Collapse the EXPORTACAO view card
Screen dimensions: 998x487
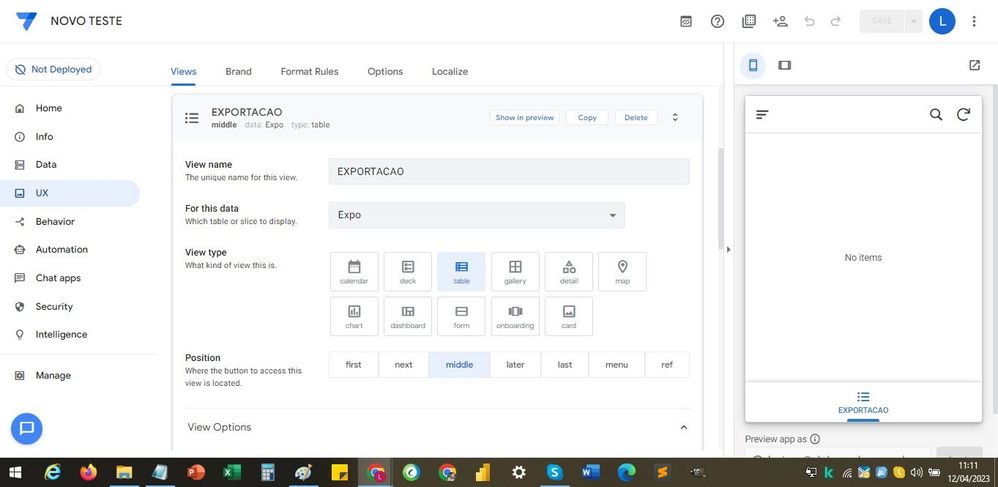coord(675,118)
